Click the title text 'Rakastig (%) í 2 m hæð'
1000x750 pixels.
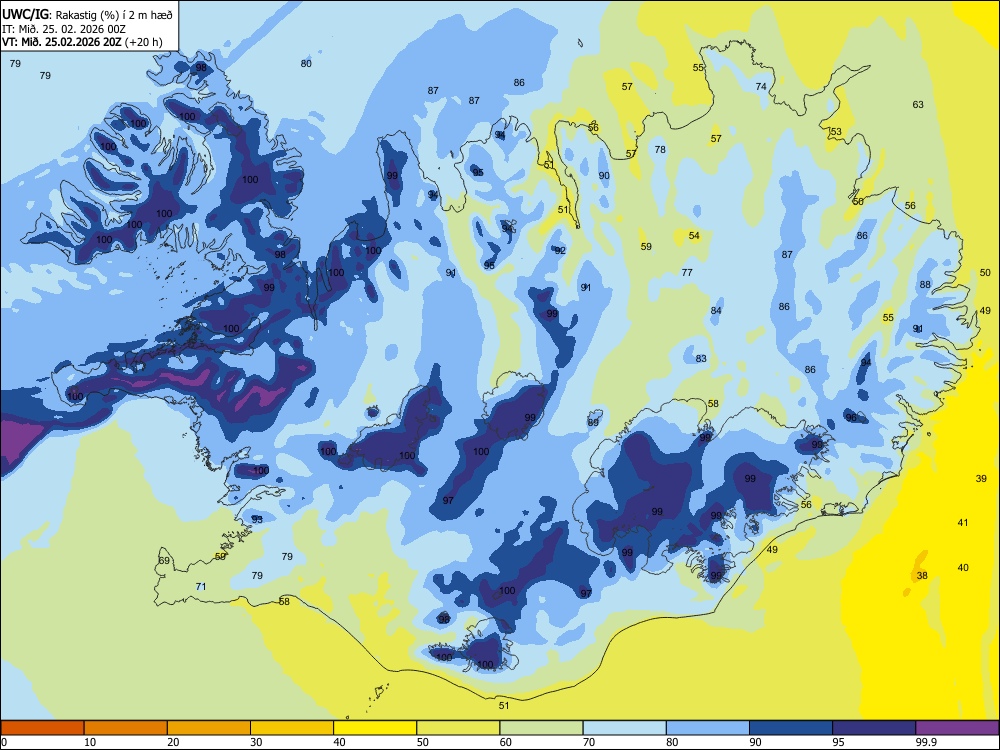(114, 15)
